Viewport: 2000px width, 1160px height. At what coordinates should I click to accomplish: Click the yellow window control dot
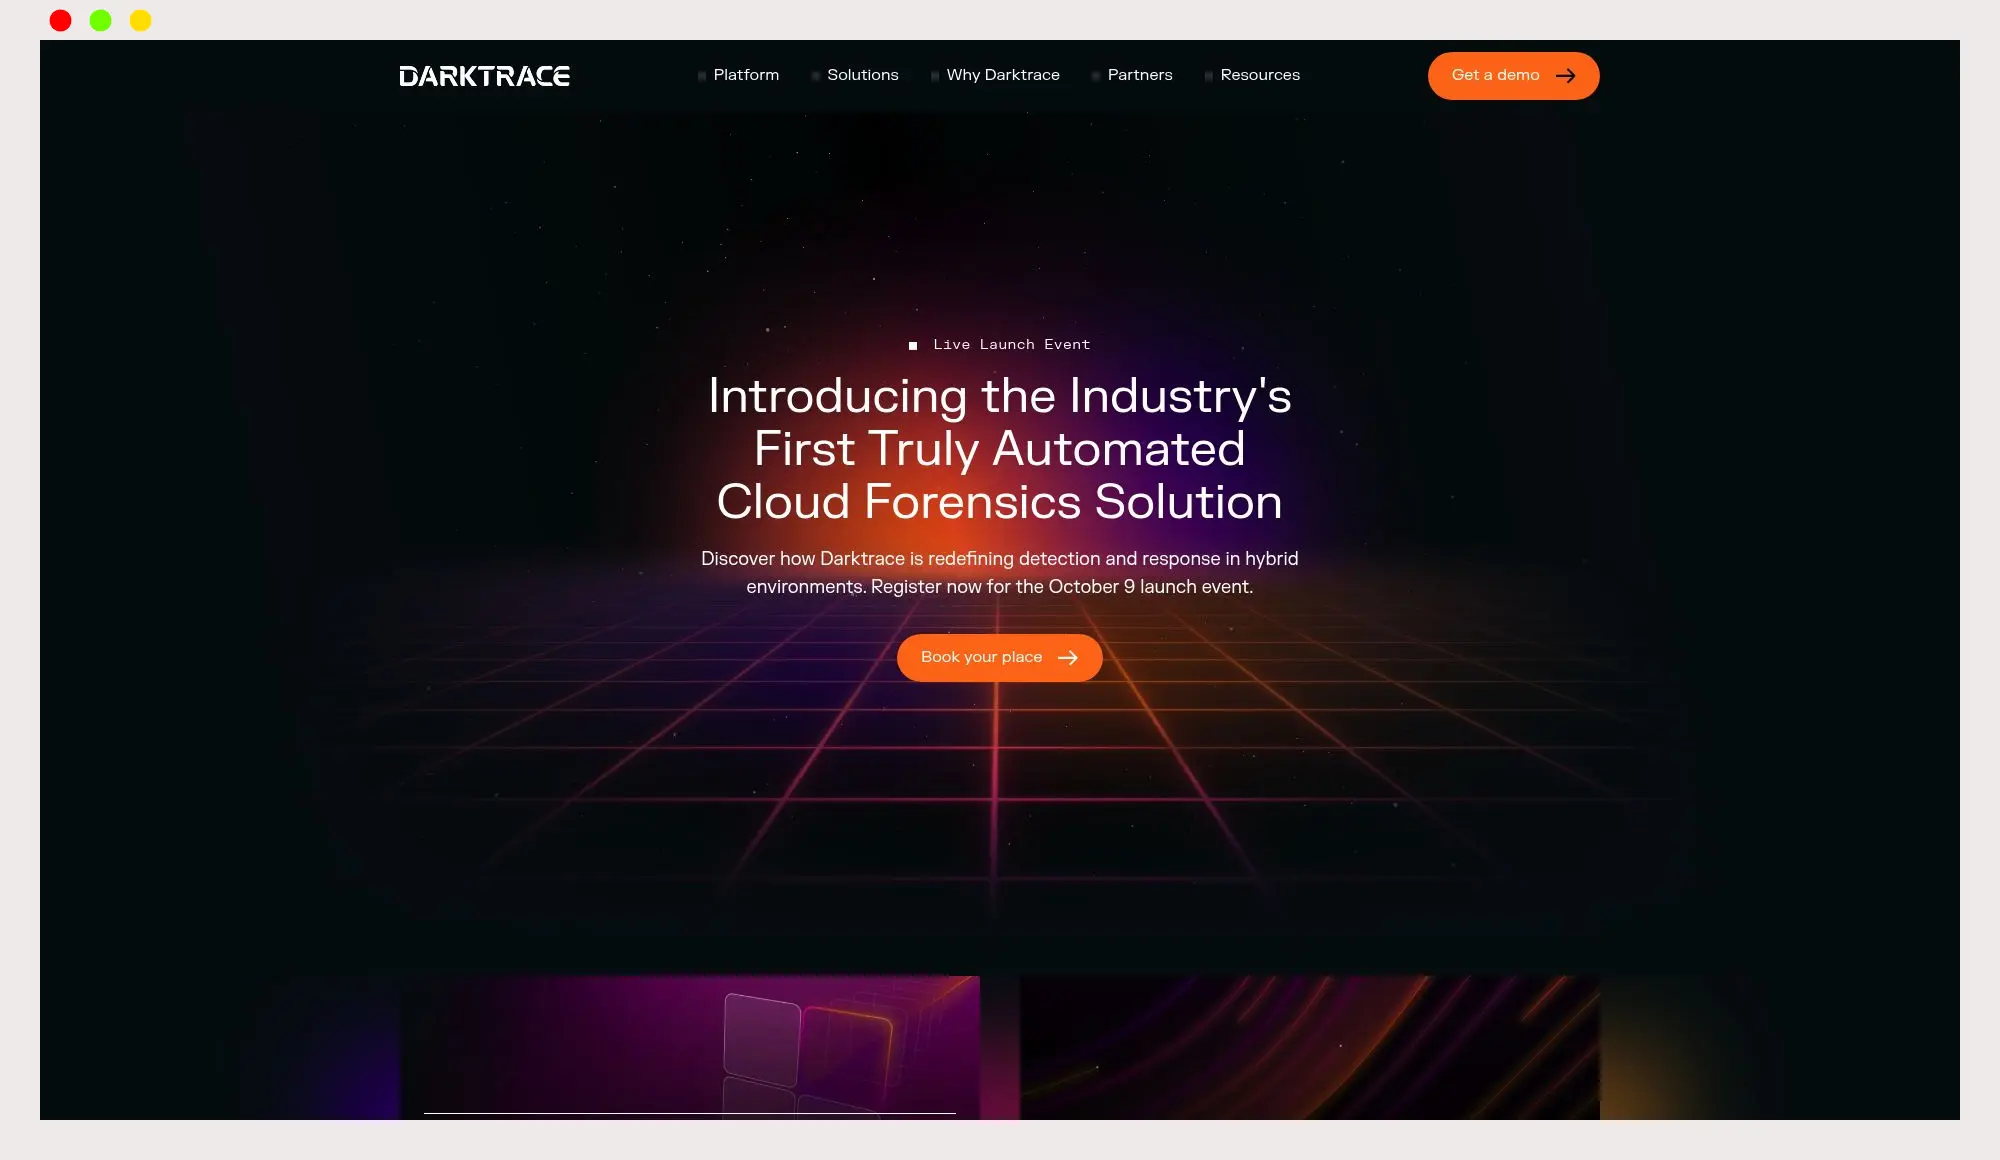140,20
